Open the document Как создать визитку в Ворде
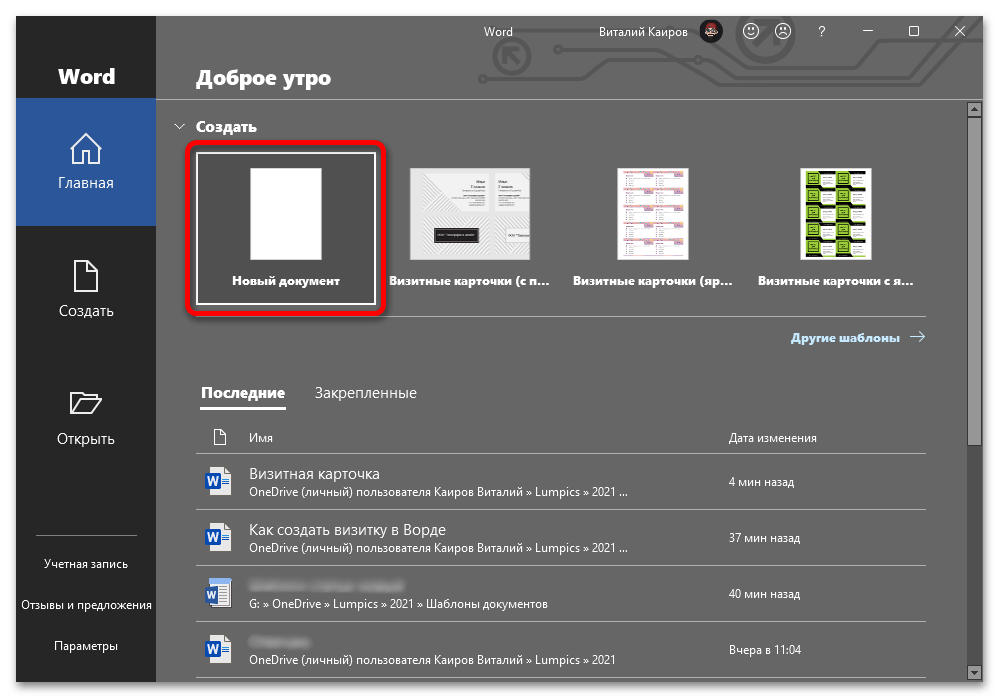The width and height of the screenshot is (999, 698). (561, 538)
